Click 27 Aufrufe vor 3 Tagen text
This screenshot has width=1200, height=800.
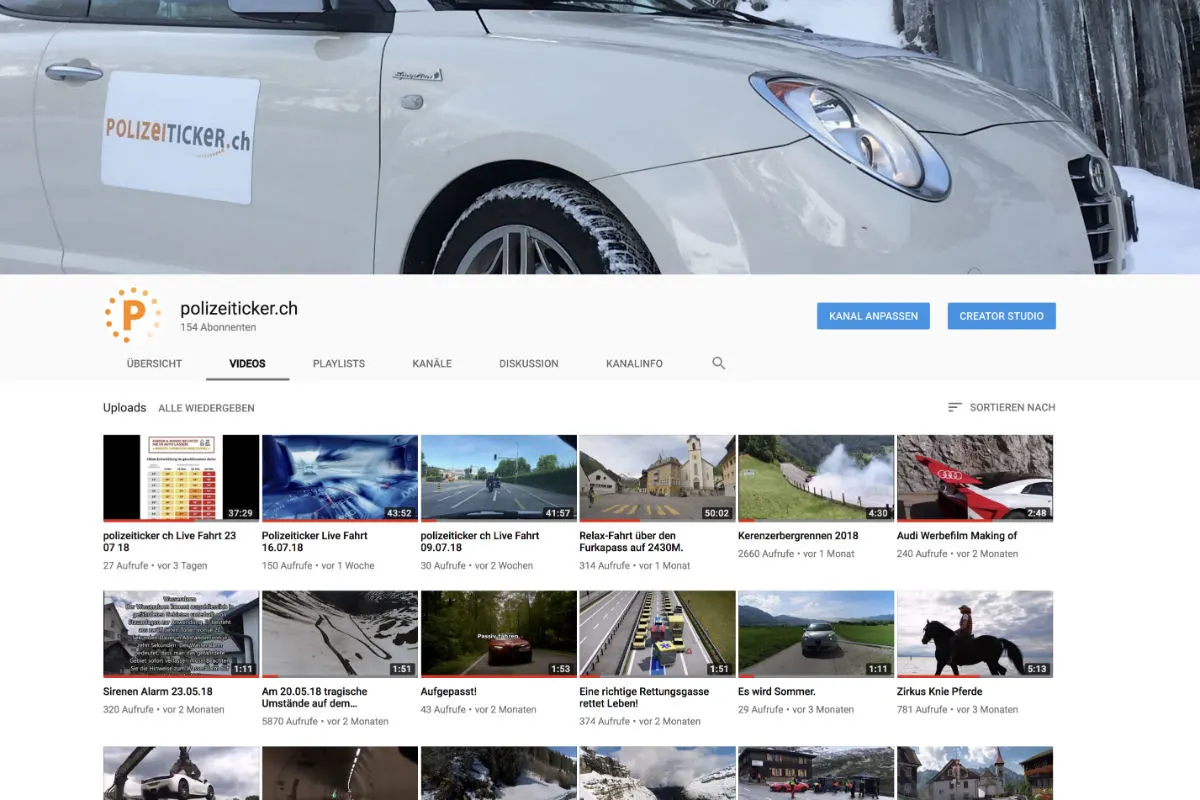[155, 565]
